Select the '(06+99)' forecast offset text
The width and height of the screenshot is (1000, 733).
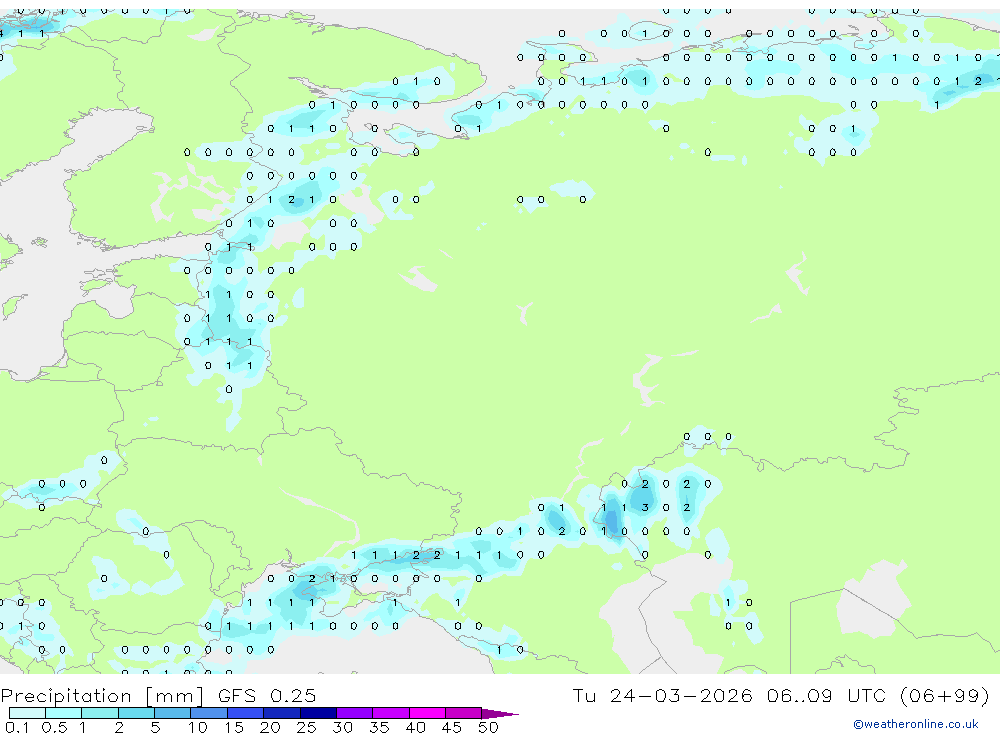pyautogui.click(x=945, y=696)
